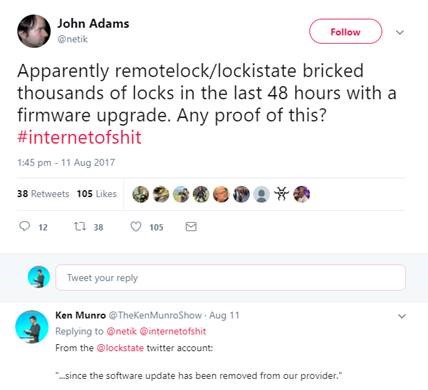Open the @lockstate mention link
Image resolution: width=428 pixels, height=390 pixels.
120,348
